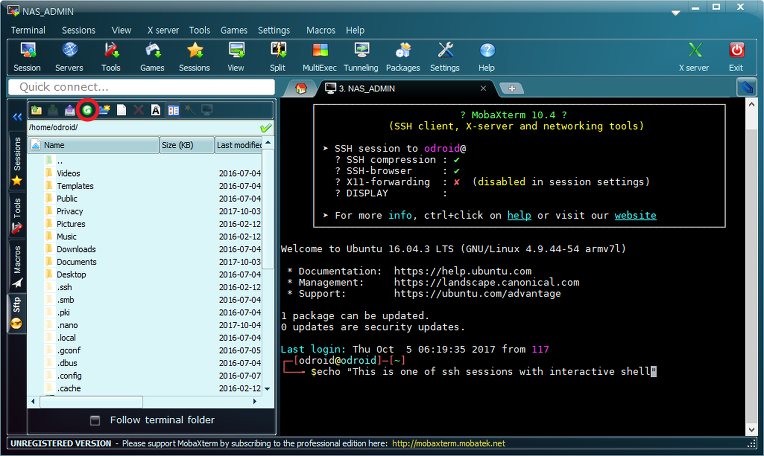Split the terminal via Split button
The image size is (764, 456).
point(278,57)
